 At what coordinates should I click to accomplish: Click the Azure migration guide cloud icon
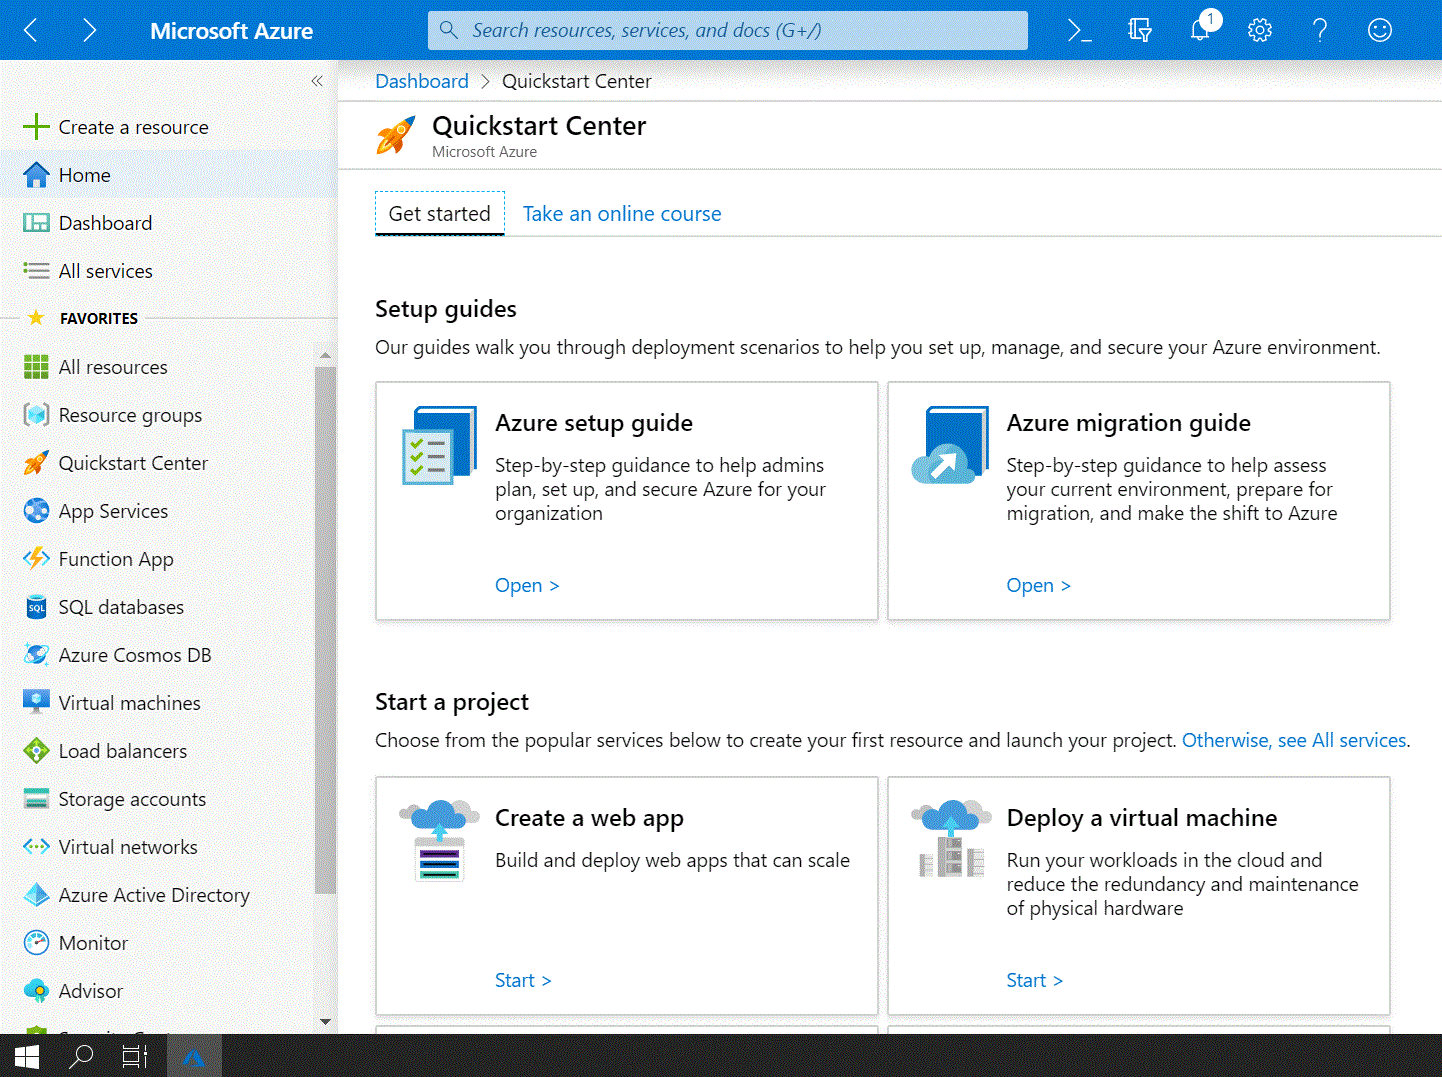(950, 445)
